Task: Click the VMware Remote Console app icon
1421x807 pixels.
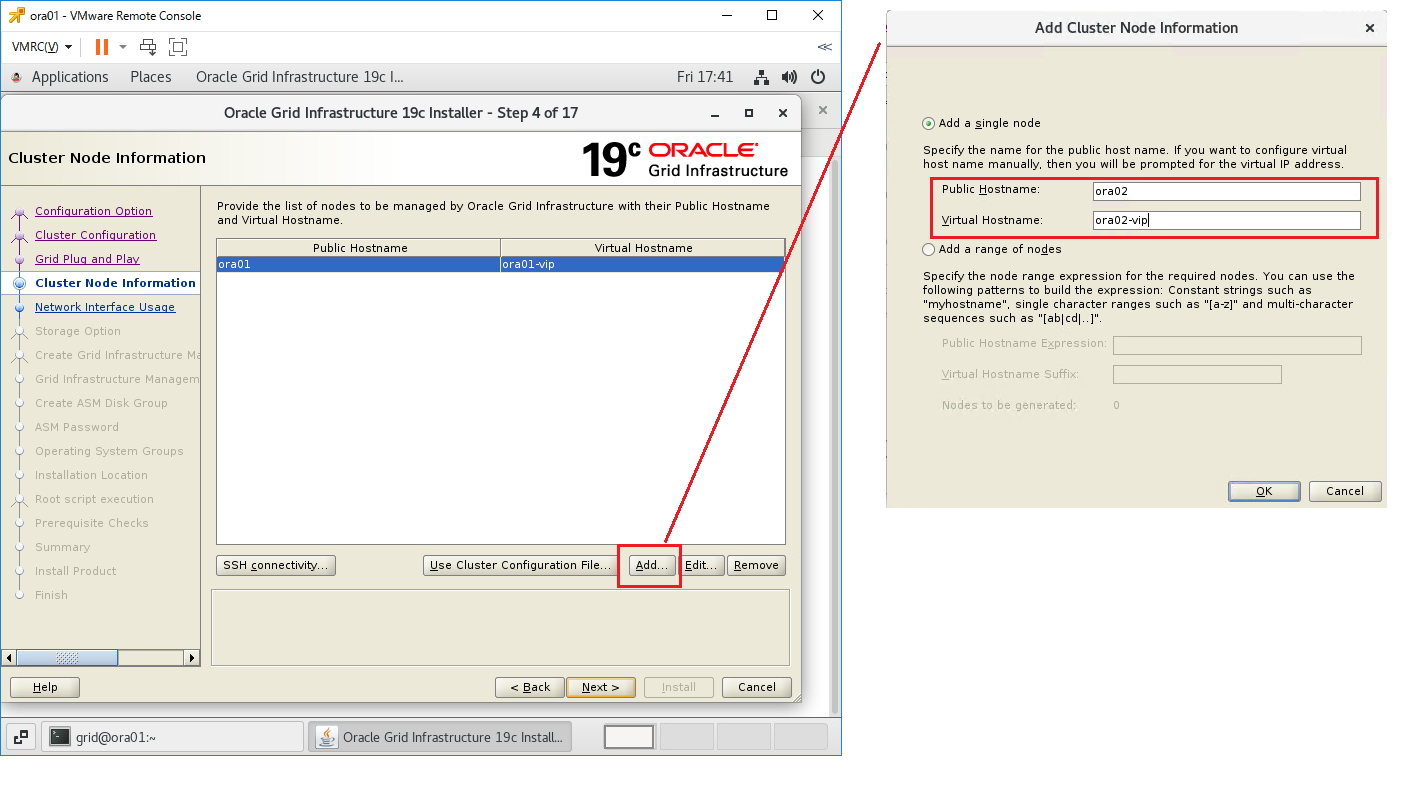Action: click(x=16, y=15)
